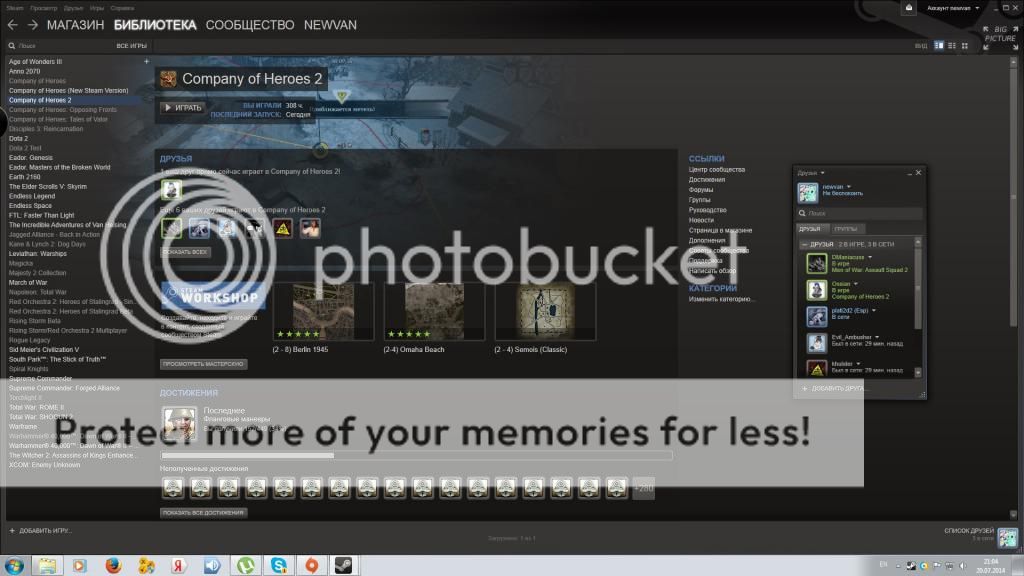The width and height of the screenshot is (1024, 576).
Task: Switch to ГРУППЫ tab in the friends panel
Action: [x=846, y=229]
